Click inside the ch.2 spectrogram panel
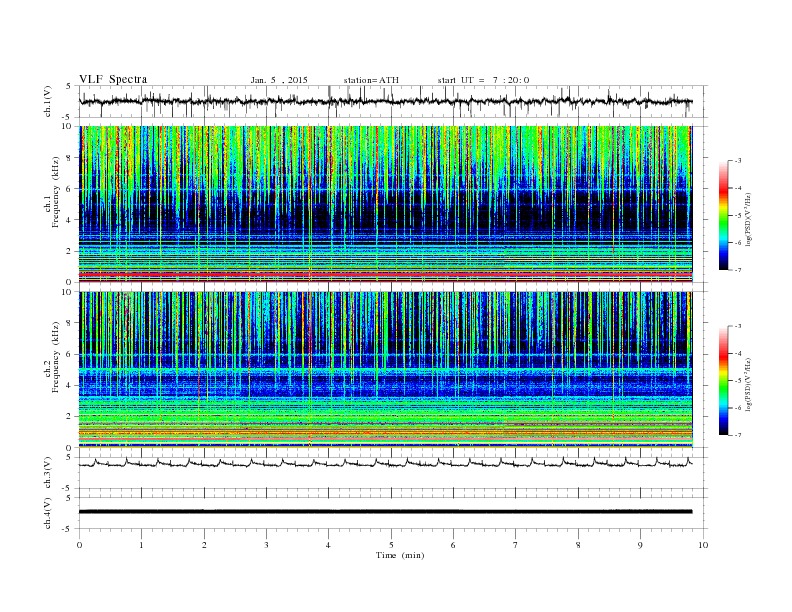The image size is (792, 612). click(x=385, y=370)
